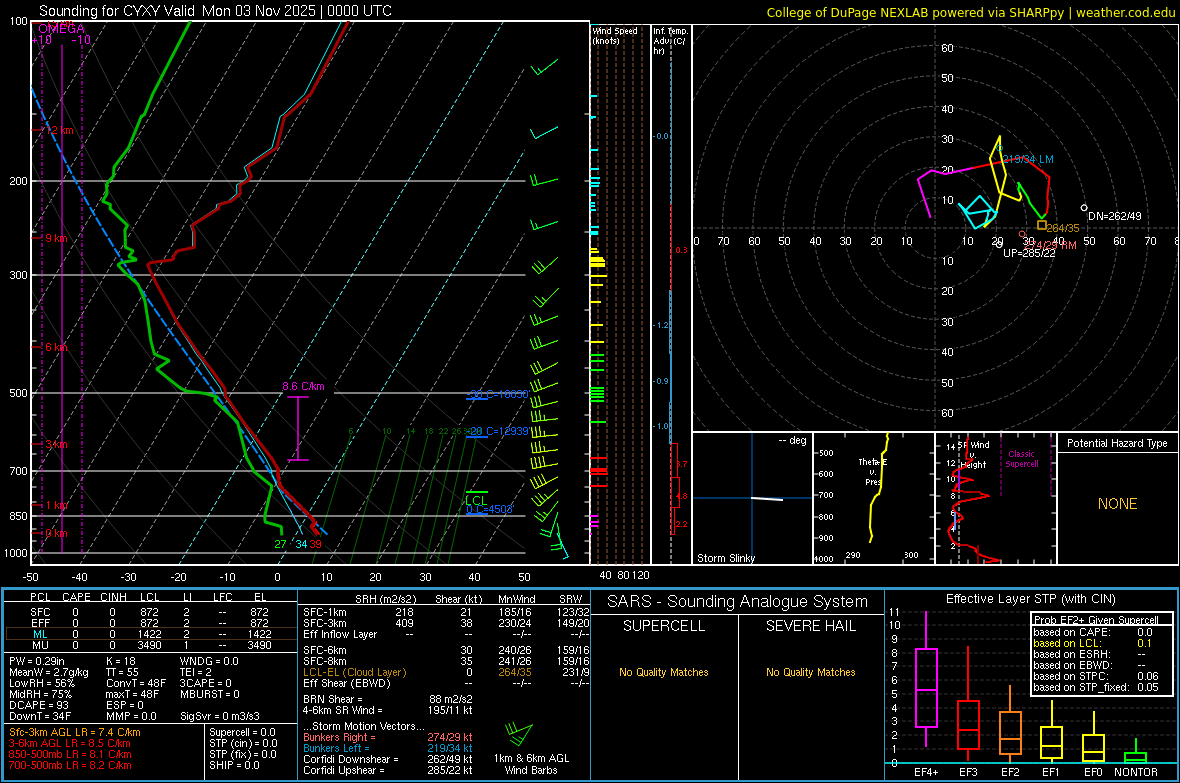Click the LCL-EL (Cloud Layer) row
1180x783 pixels.
coord(446,672)
